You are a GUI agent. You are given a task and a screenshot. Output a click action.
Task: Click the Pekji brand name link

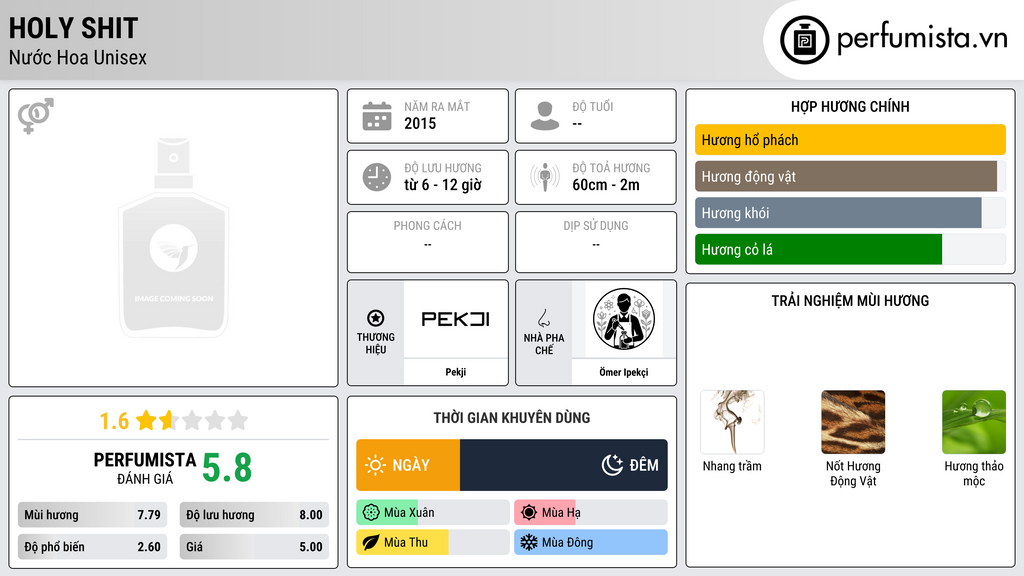(455, 372)
